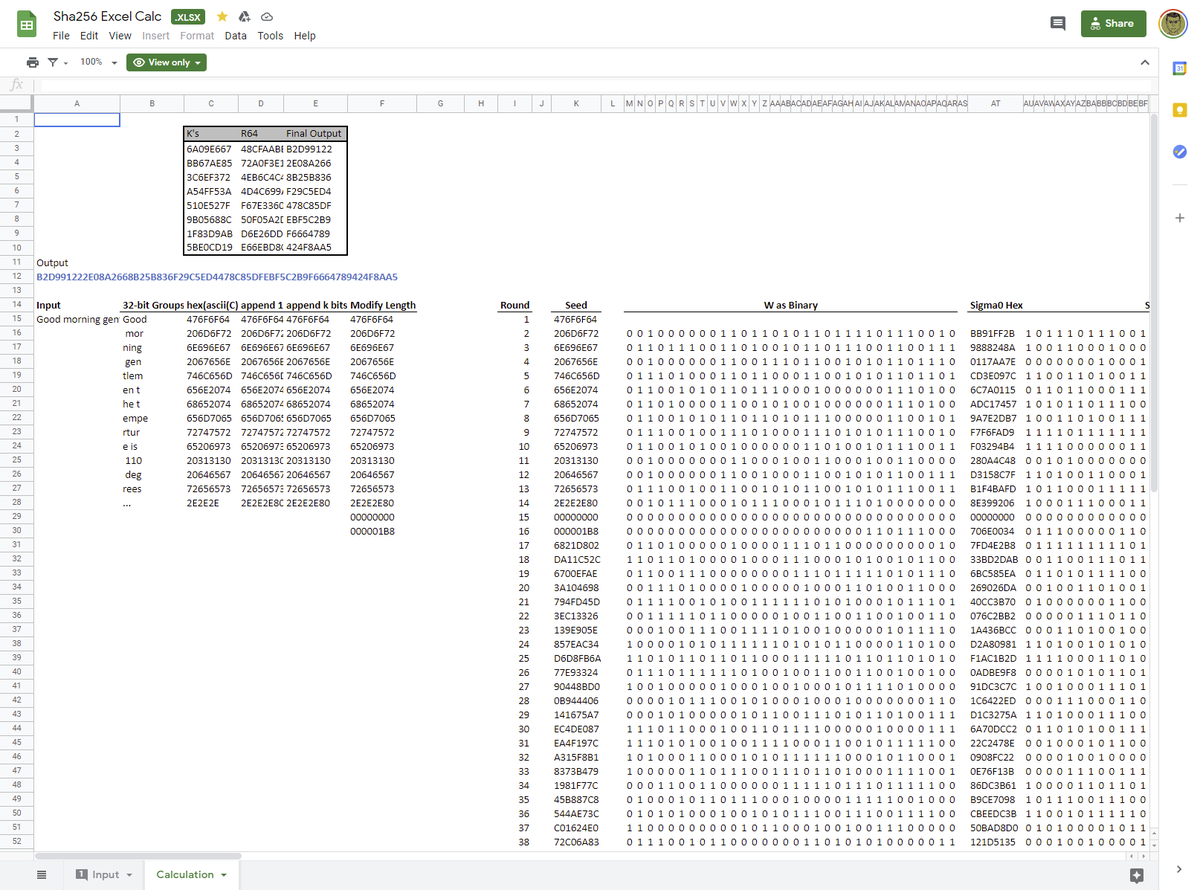Click the green Share button

click(1113, 24)
